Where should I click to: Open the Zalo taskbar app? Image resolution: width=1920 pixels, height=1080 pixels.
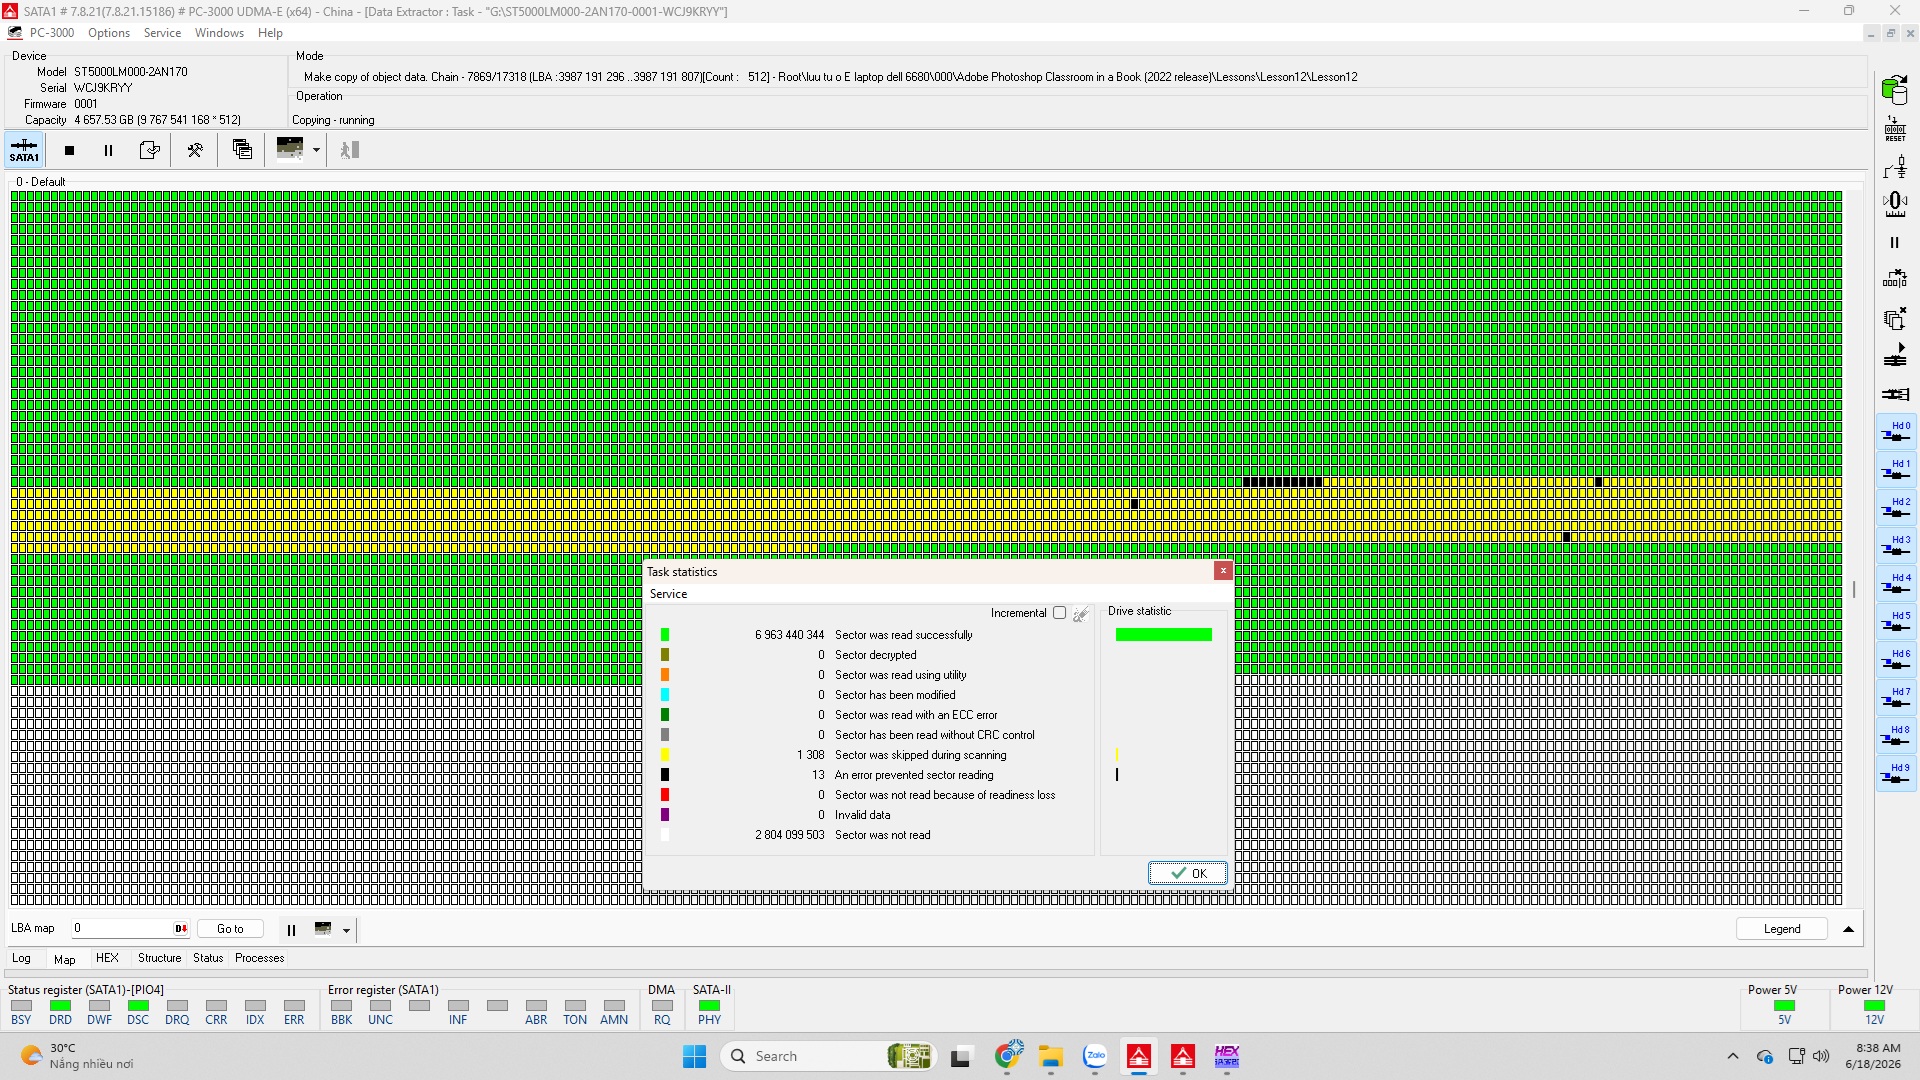[1095, 1056]
